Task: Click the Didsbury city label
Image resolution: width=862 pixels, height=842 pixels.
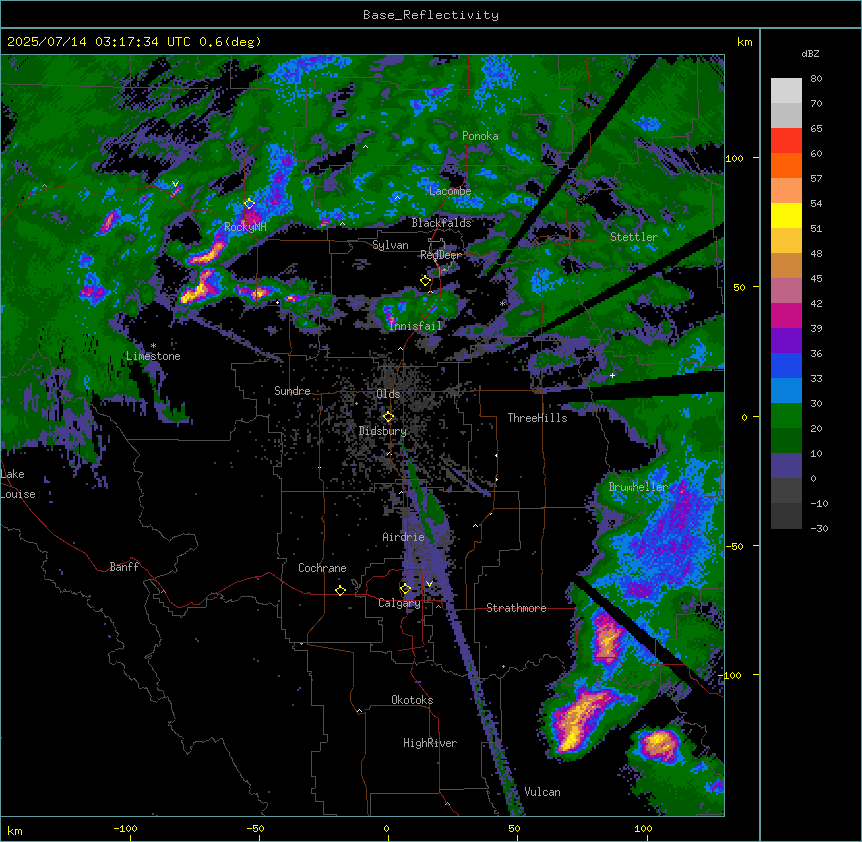Action: click(x=383, y=431)
